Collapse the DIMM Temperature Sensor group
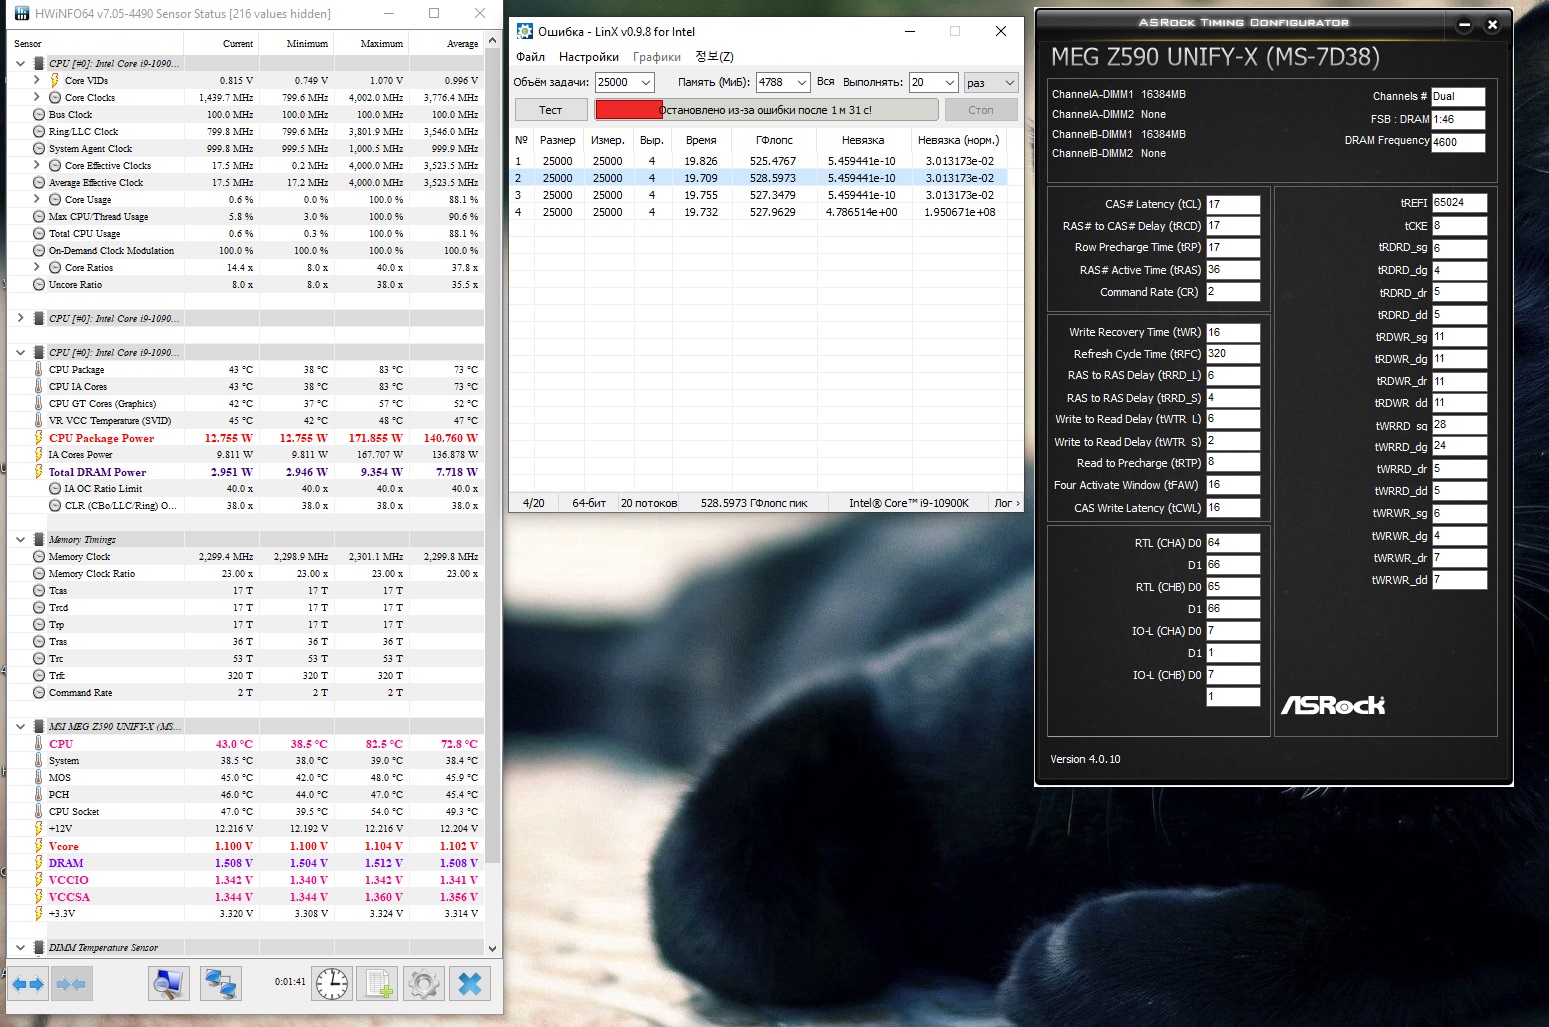This screenshot has height=1027, width=1549. pos(20,948)
